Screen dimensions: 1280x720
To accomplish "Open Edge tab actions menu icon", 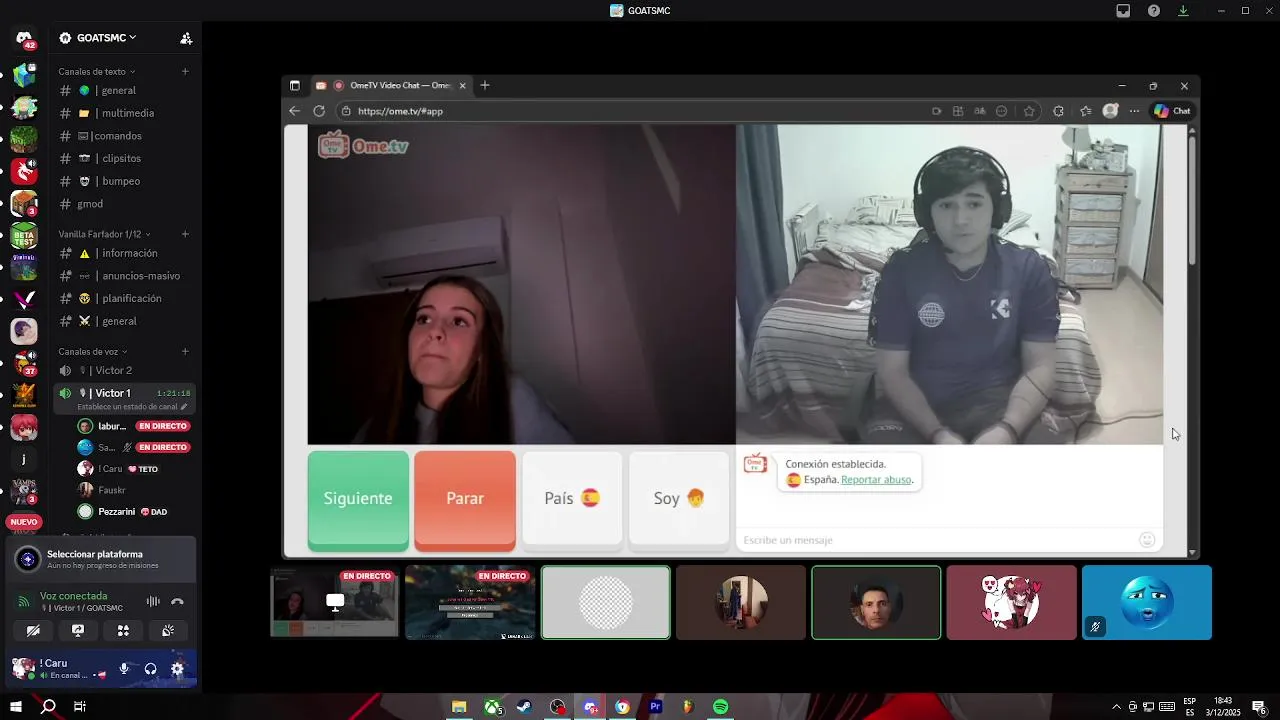I will point(294,86).
